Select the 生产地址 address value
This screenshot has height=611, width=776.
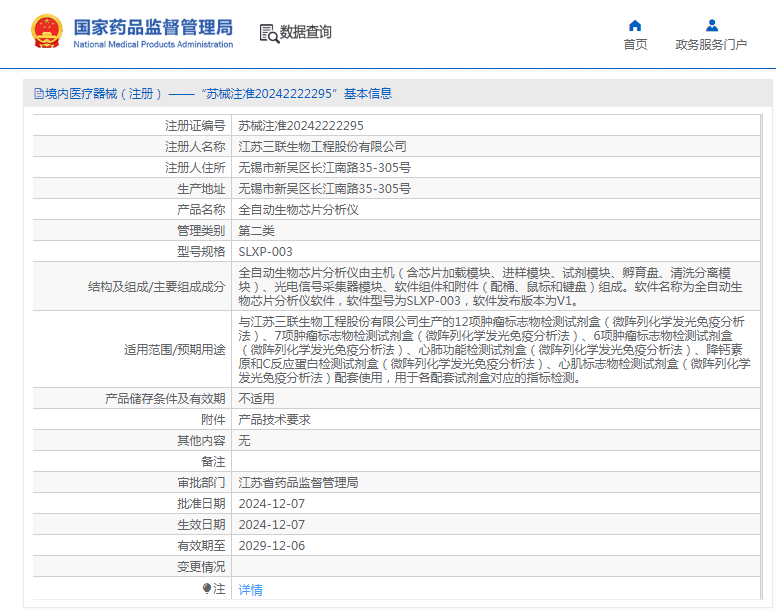pyautogui.click(x=324, y=188)
